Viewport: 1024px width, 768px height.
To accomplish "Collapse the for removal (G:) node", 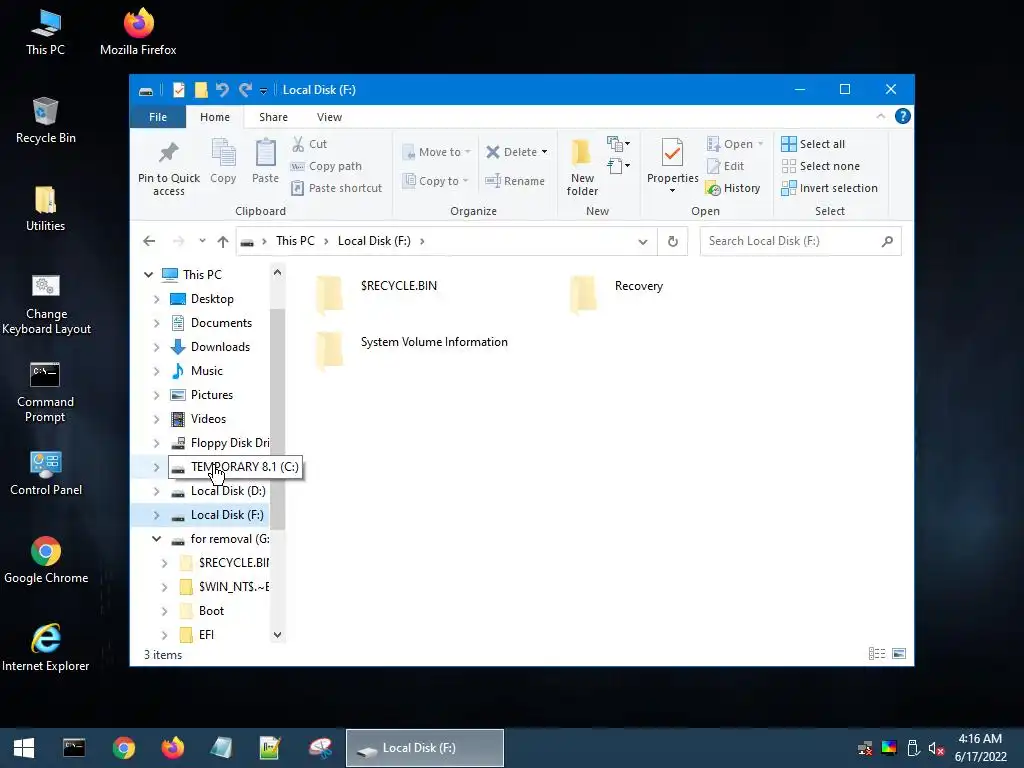I will [x=156, y=539].
